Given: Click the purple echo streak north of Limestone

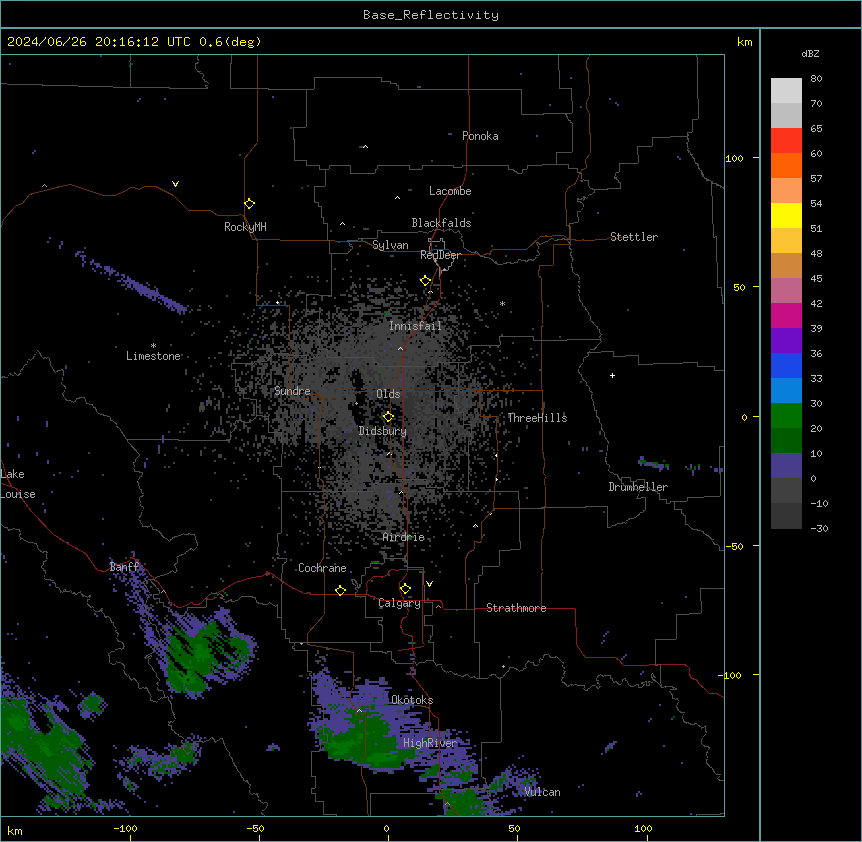Looking at the screenshot, I should [132, 283].
